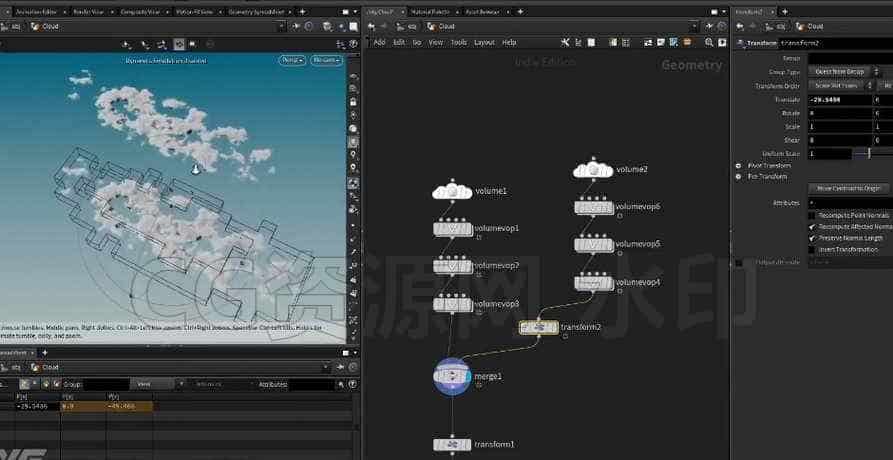Click the Rotate X value field
893x460 pixels.
pyautogui.click(x=840, y=113)
